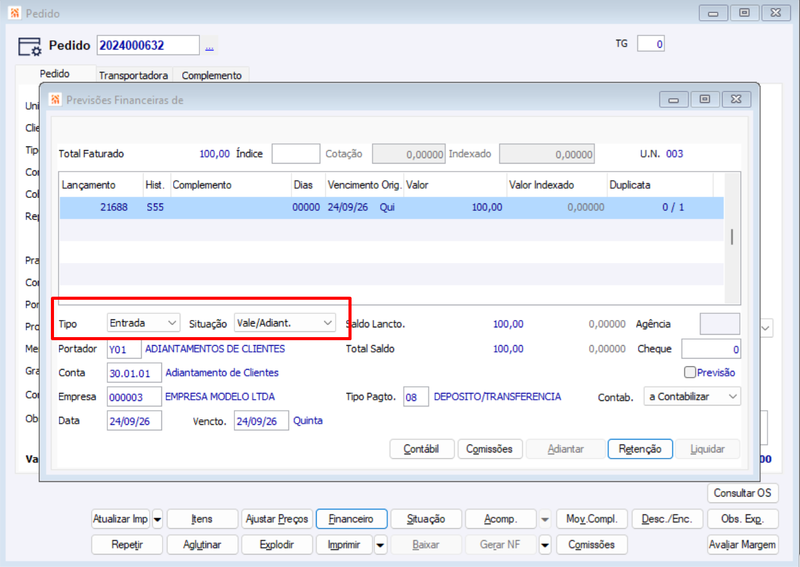Enable the Previsão checkbox
The image size is (800, 567).
(690, 373)
